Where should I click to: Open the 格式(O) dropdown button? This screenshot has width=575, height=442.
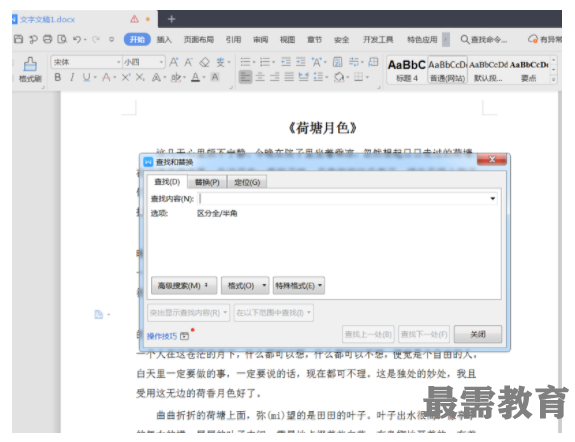click(x=245, y=285)
